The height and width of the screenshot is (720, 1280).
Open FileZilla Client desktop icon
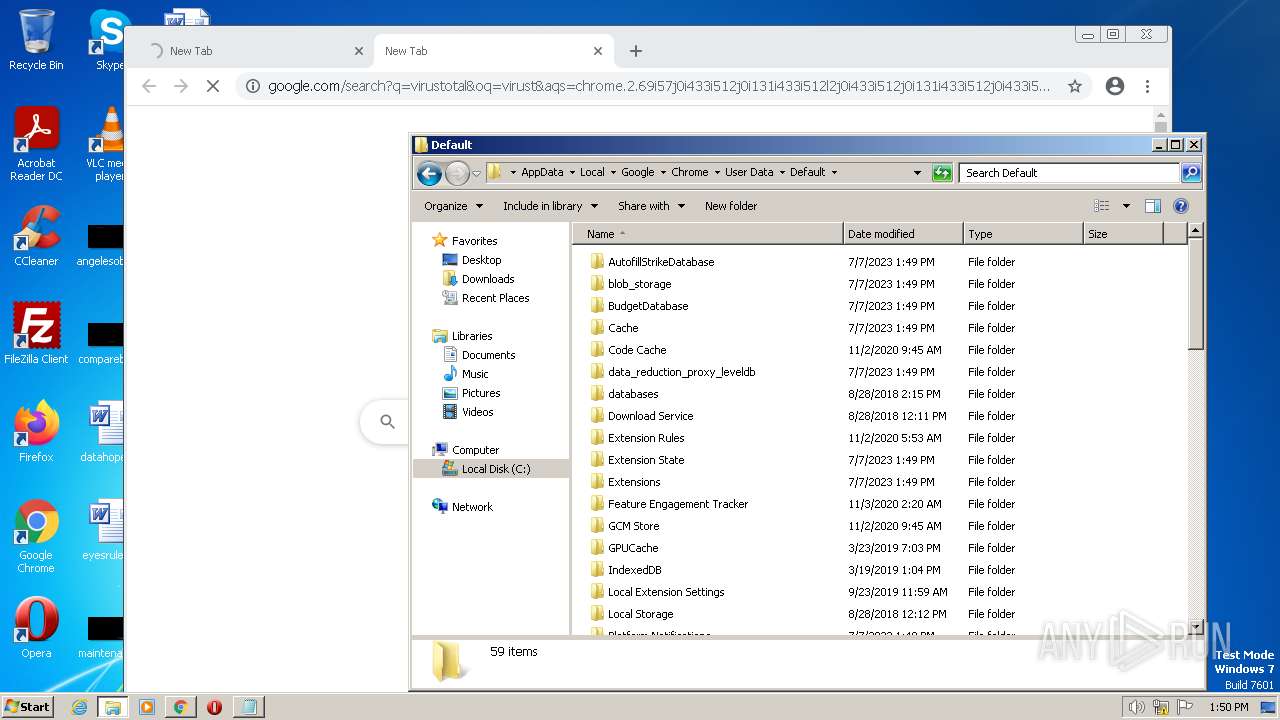(x=36, y=334)
